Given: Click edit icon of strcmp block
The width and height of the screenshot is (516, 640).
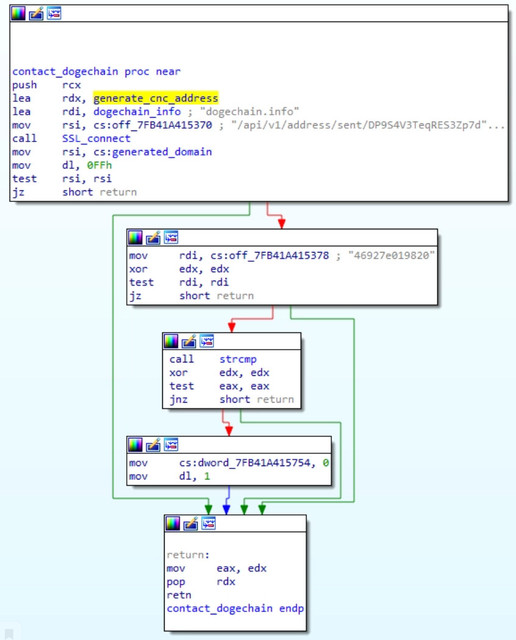Looking at the screenshot, I should 189,341.
